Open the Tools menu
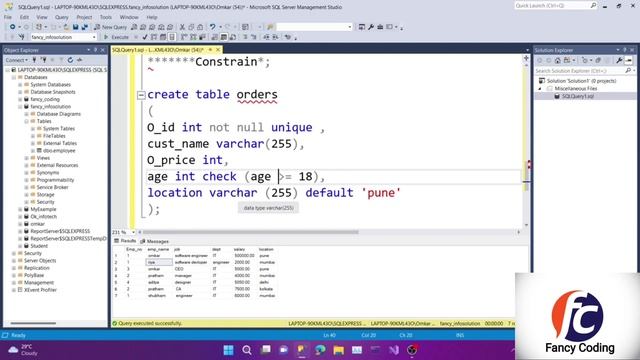640x360 pixels. coord(106,17)
